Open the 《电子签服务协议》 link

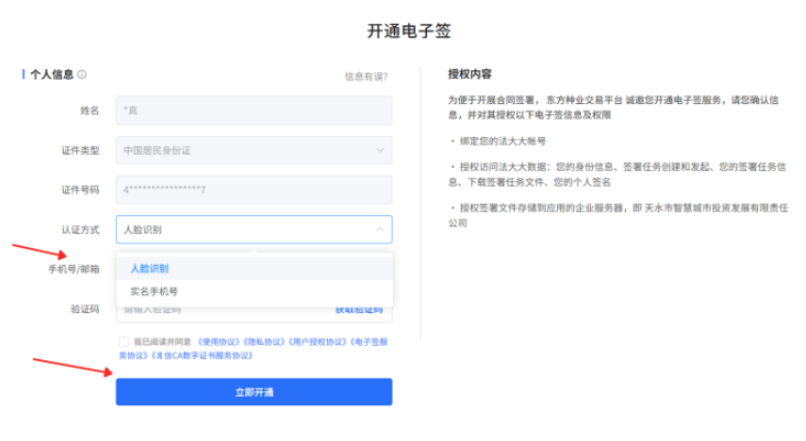[366, 342]
